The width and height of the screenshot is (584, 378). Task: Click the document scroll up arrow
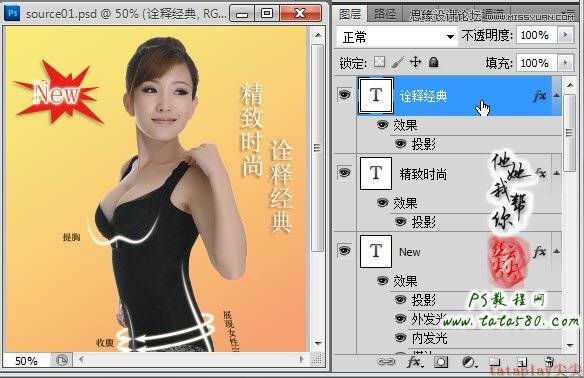[318, 35]
